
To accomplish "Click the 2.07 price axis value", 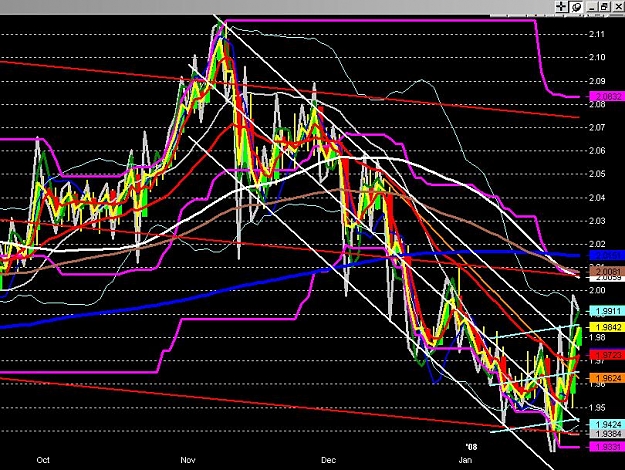I will point(597,128).
